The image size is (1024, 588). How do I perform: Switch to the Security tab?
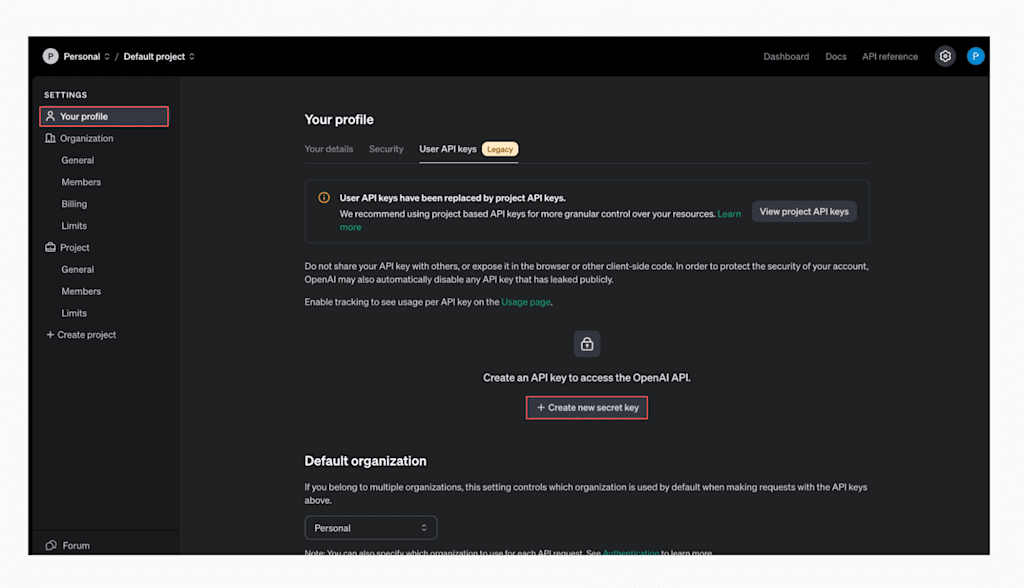[386, 149]
